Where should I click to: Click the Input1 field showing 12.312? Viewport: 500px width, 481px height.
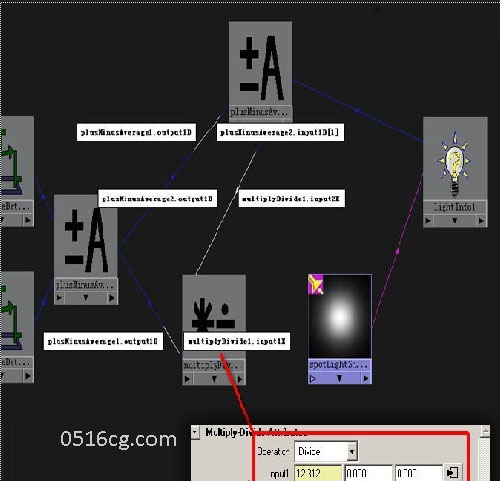pyautogui.click(x=318, y=473)
